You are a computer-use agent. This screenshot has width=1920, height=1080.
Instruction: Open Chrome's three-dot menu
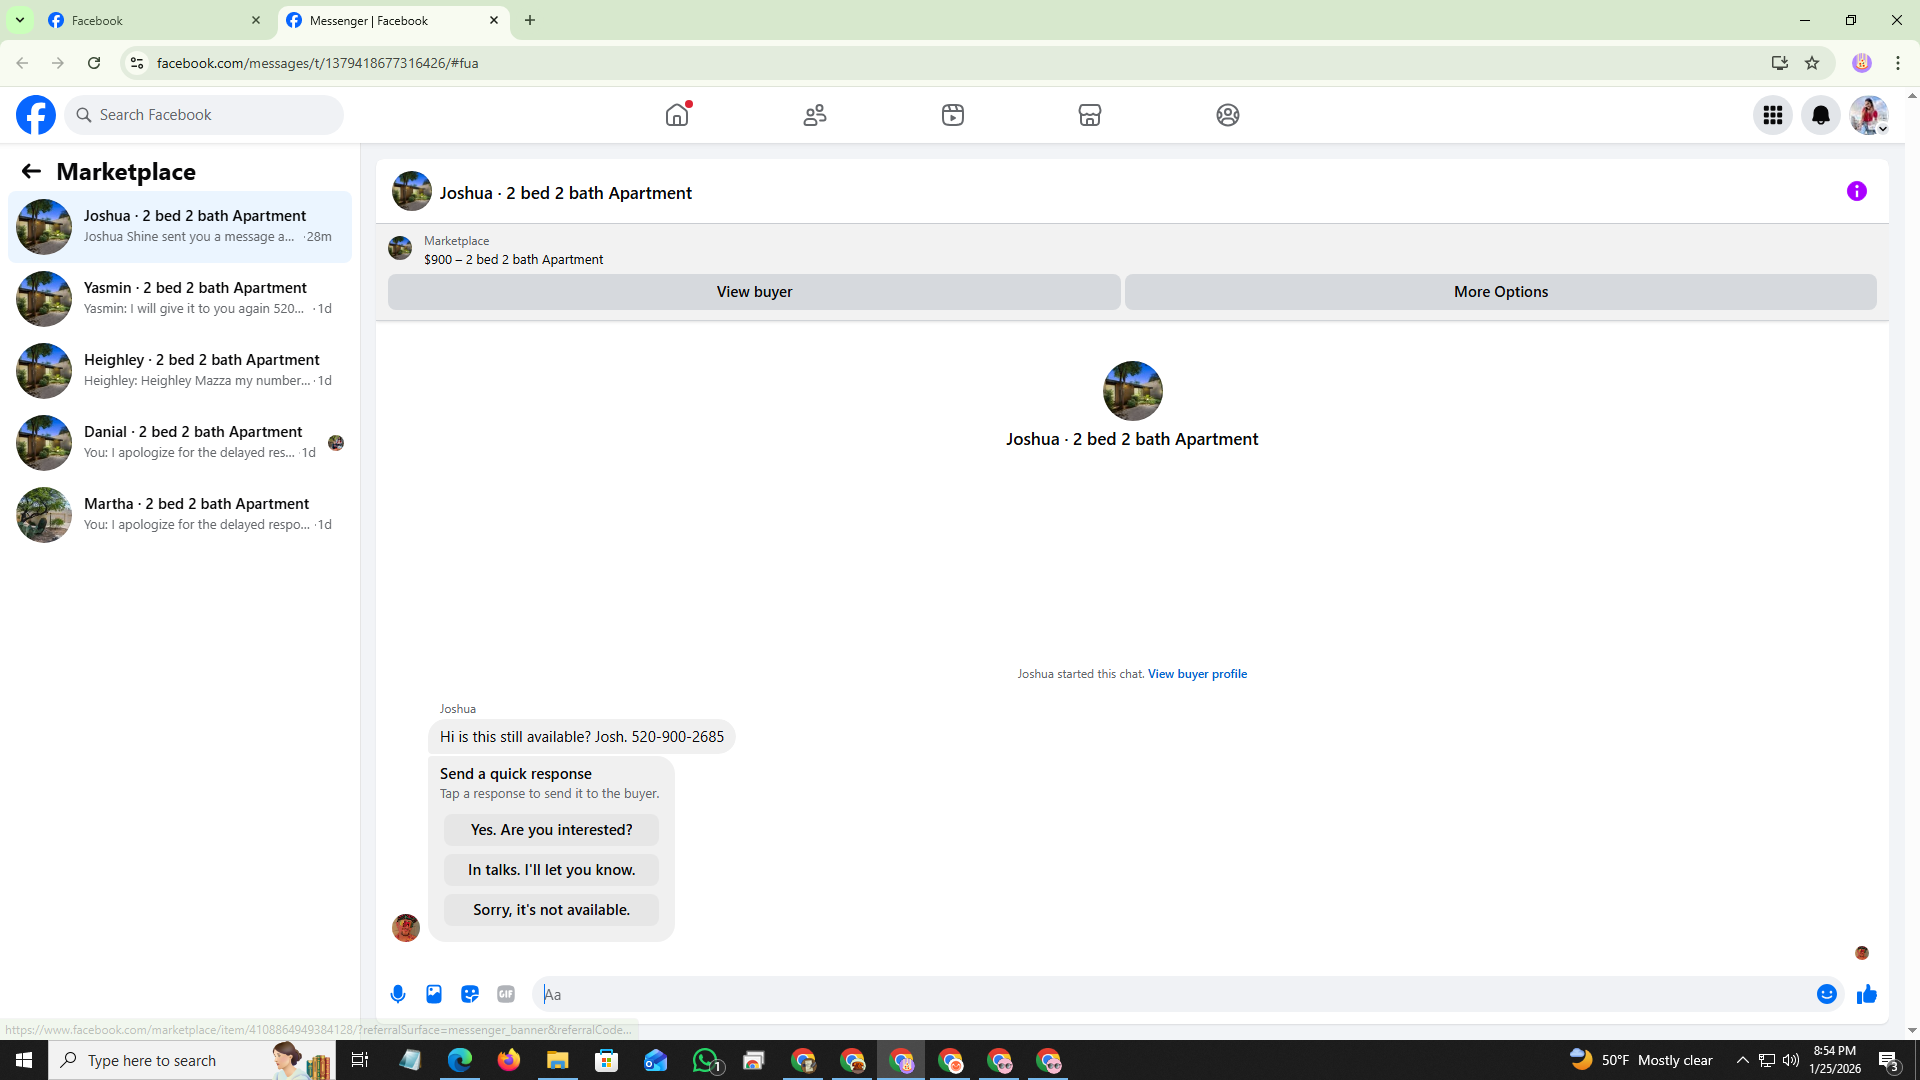pos(1898,63)
